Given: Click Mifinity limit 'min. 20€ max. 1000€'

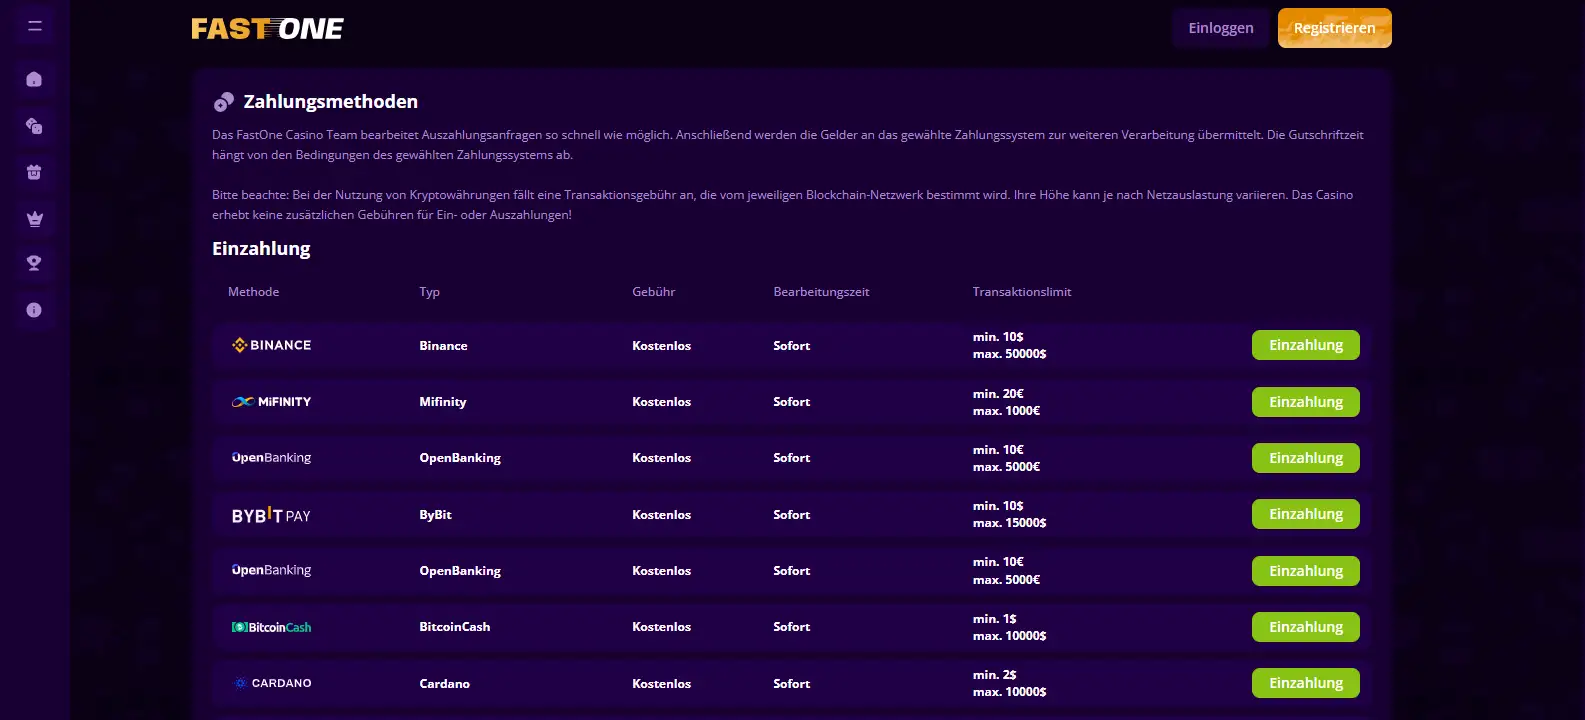Looking at the screenshot, I should coord(1007,402).
